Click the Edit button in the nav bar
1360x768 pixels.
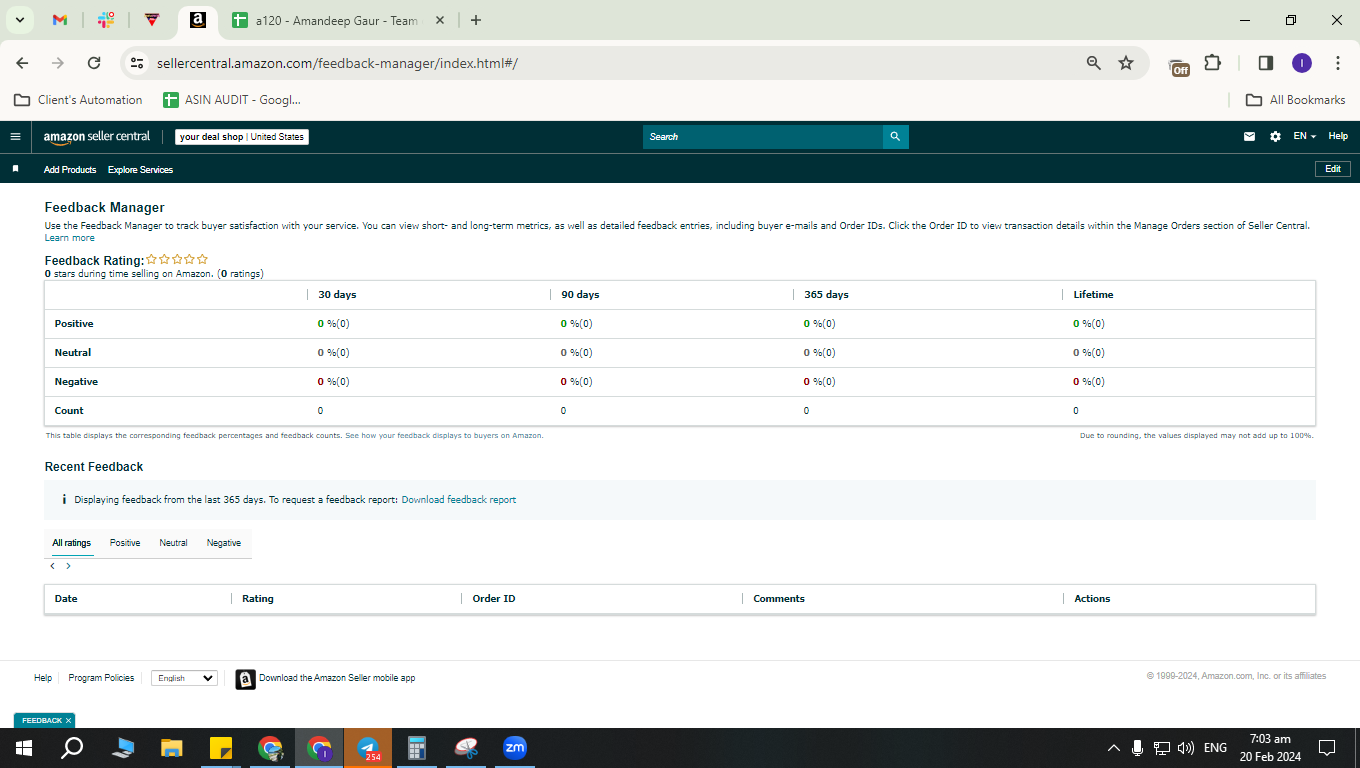point(1332,169)
